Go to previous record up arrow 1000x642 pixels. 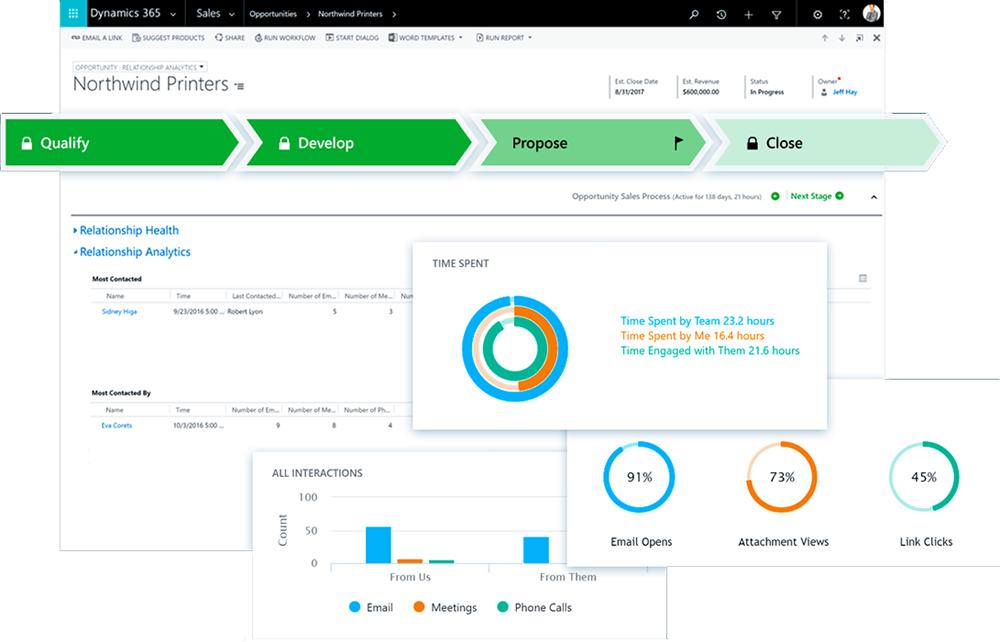coord(825,38)
